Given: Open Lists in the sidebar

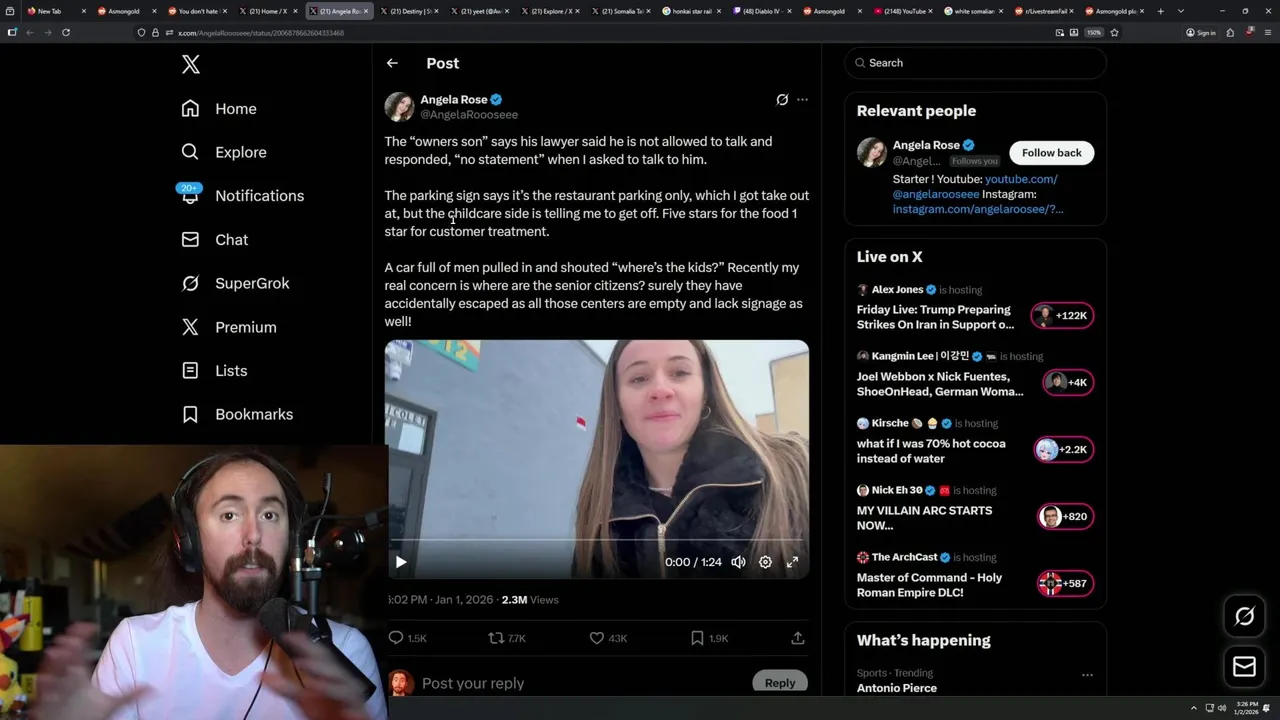Looking at the screenshot, I should click(x=214, y=371).
